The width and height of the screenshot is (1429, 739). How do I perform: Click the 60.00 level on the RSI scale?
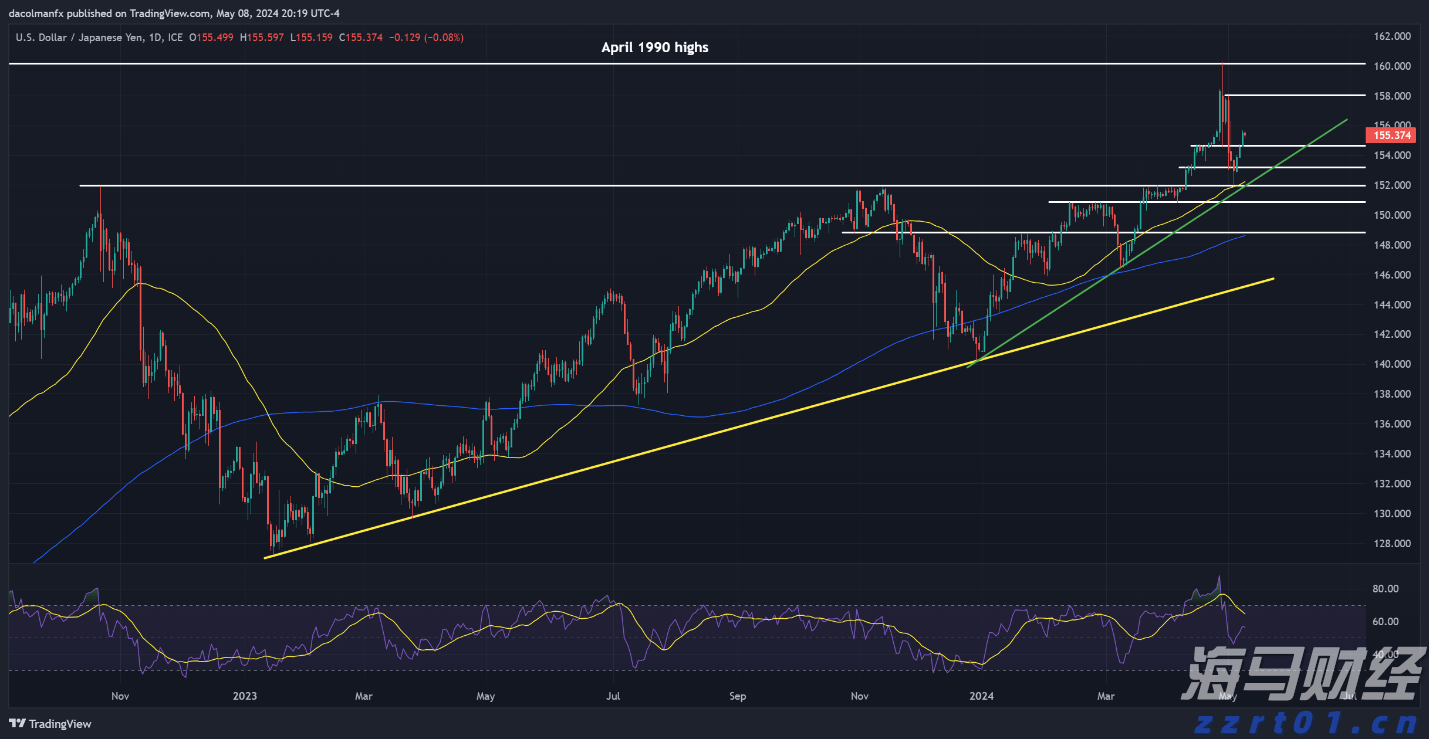[x=1384, y=622]
